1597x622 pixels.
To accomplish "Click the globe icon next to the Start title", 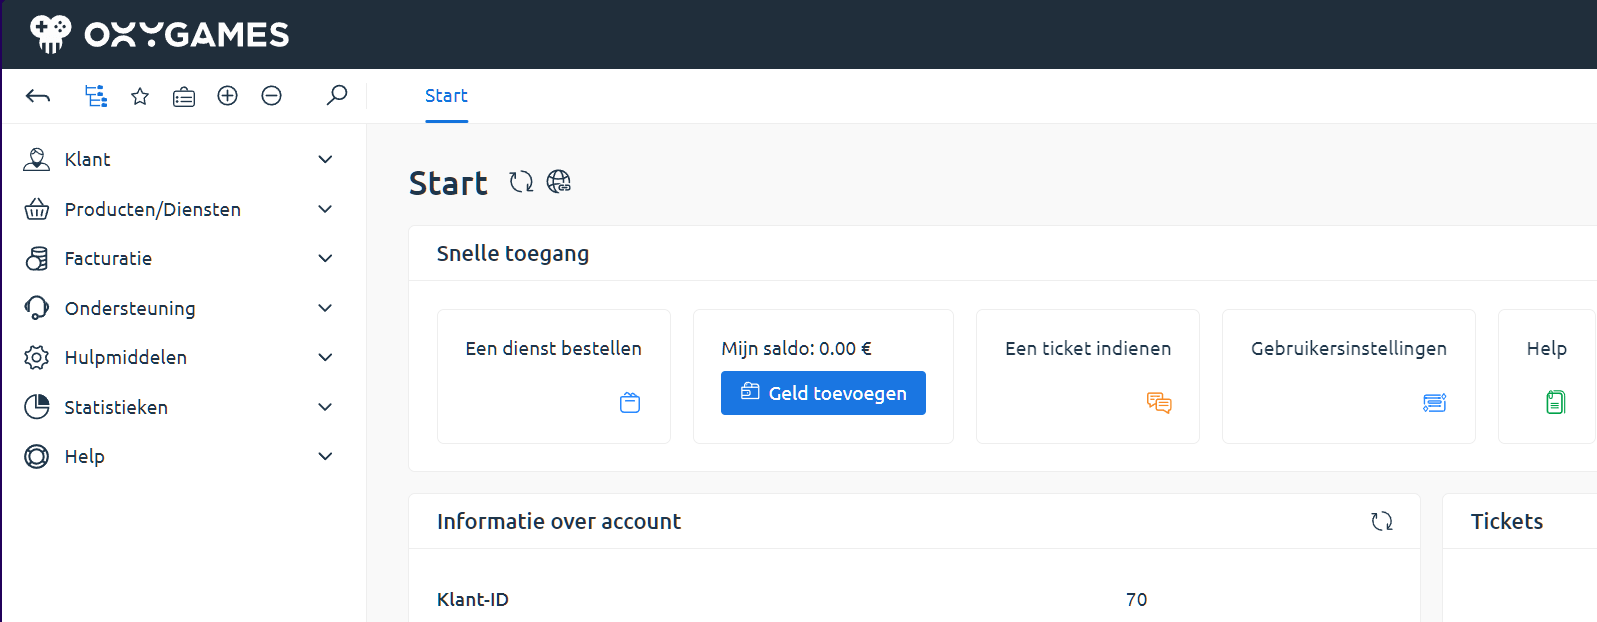I will pos(559,182).
